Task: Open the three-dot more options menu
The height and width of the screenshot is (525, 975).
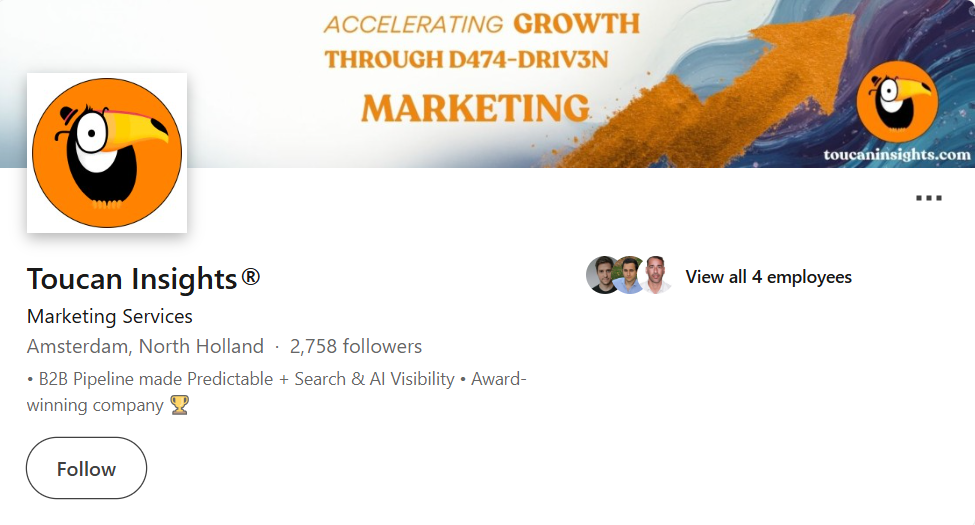Action: 928,198
